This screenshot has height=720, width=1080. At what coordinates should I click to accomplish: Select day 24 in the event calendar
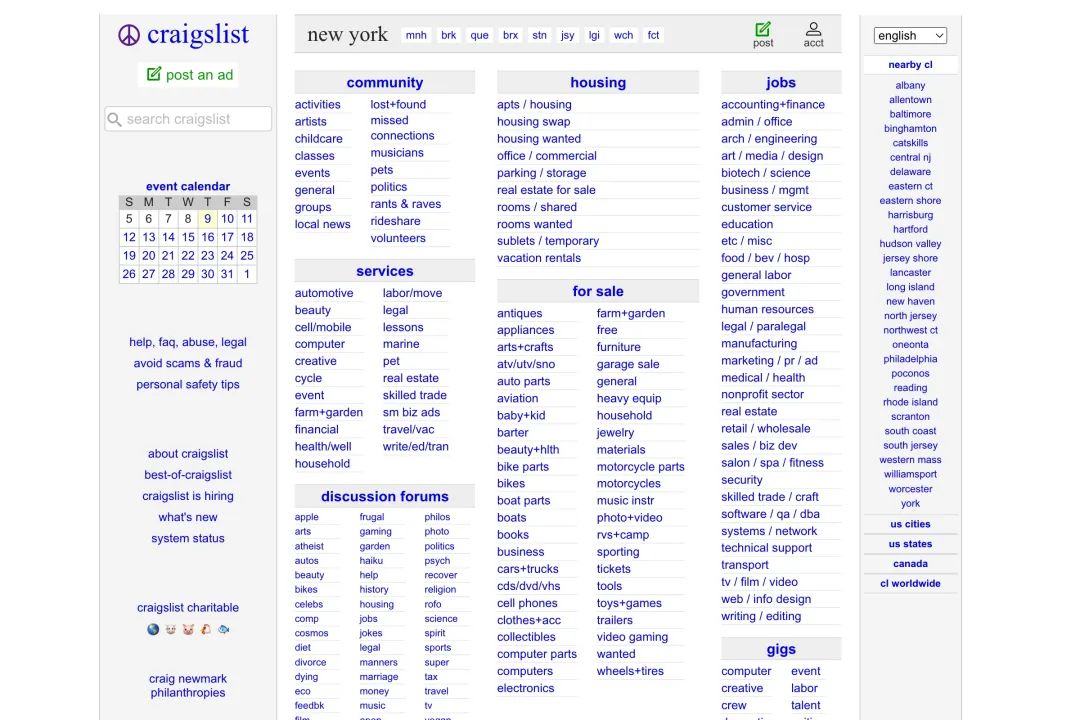click(227, 256)
